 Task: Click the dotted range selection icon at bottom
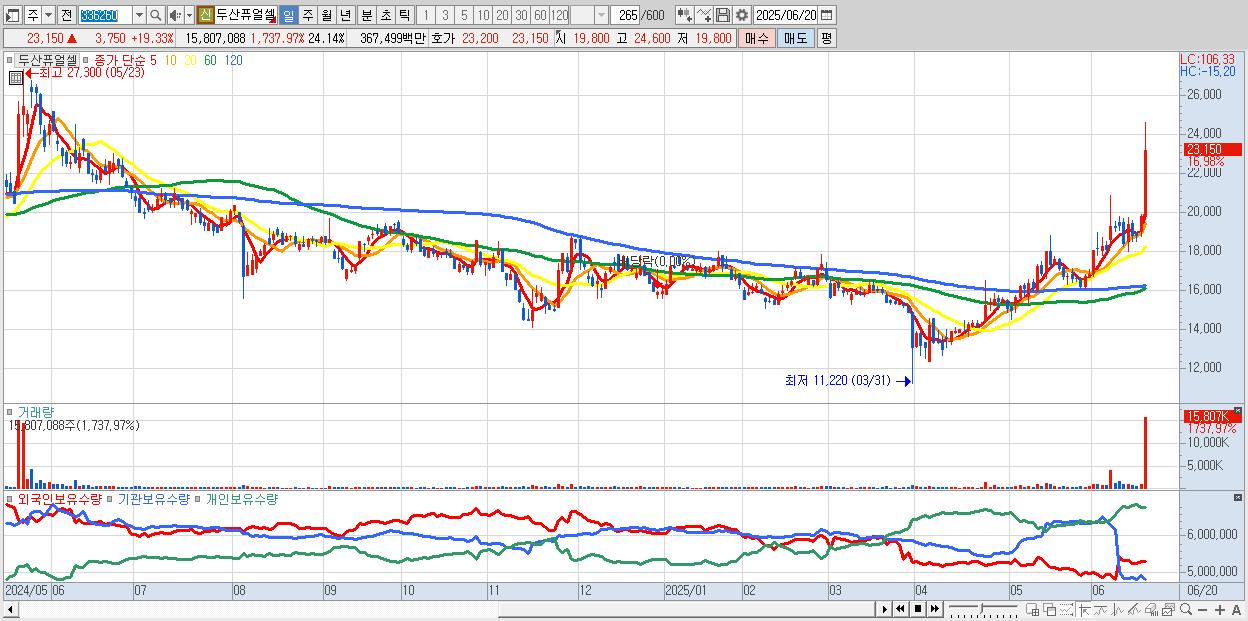tap(1066, 609)
